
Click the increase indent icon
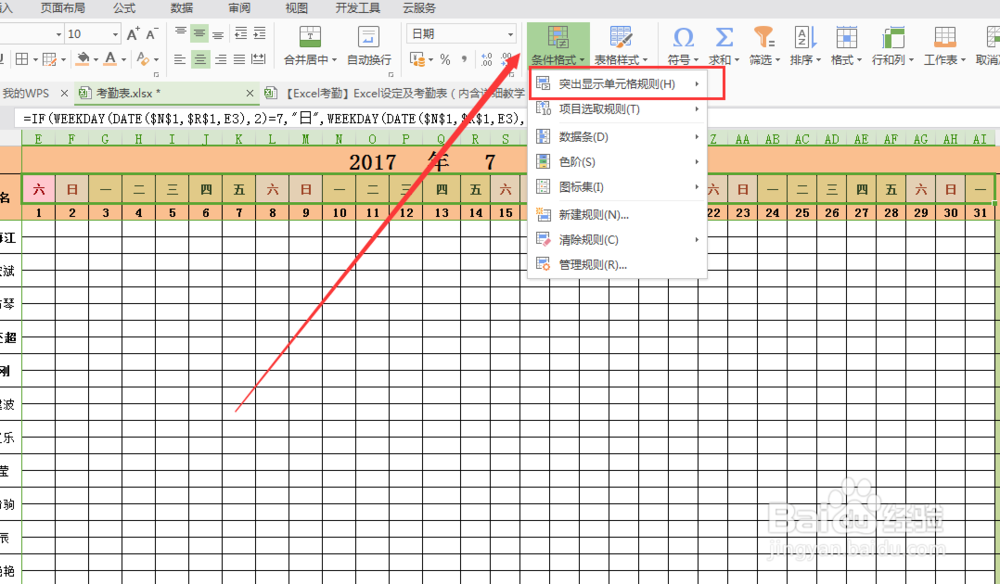(x=260, y=33)
